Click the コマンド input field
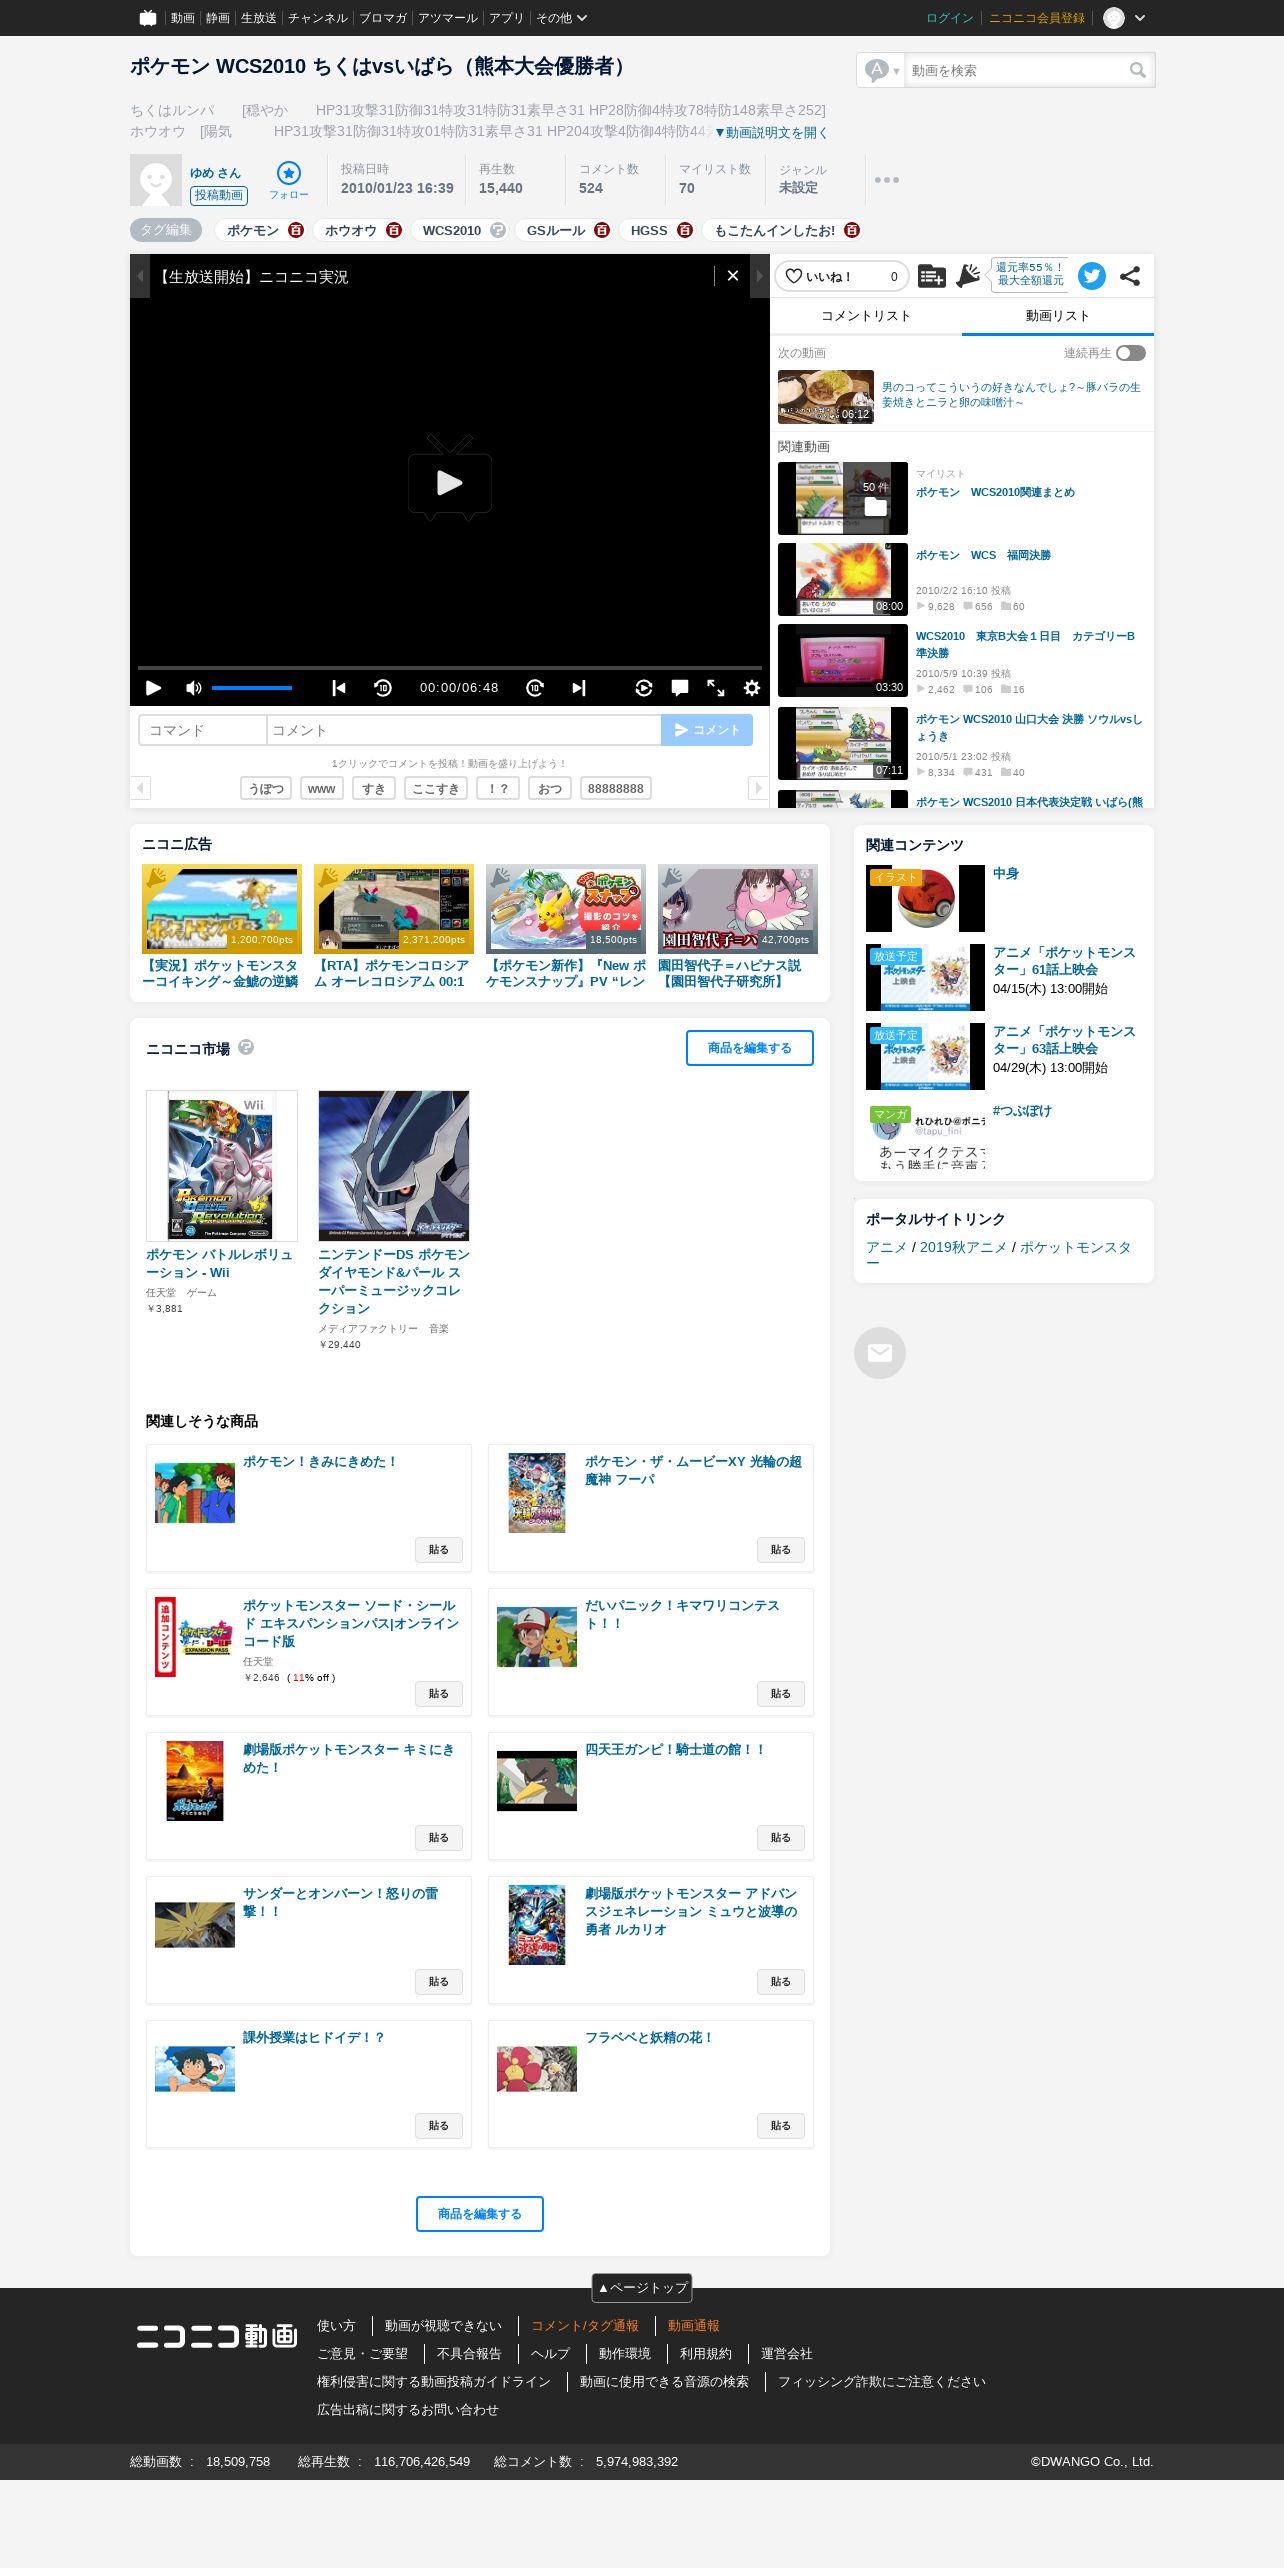The width and height of the screenshot is (1284, 2568). coord(203,730)
